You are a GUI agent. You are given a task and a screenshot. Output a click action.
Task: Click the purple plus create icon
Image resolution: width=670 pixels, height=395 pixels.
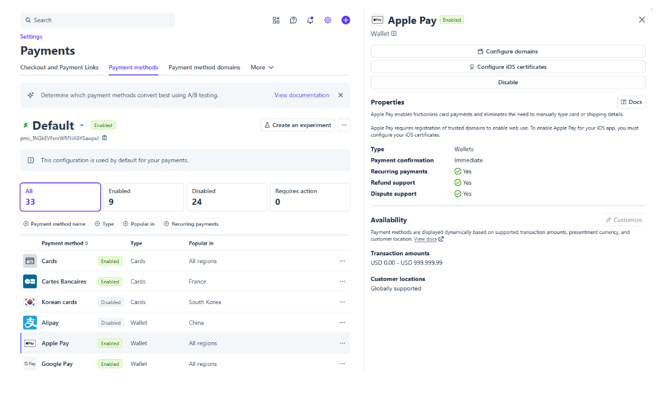point(346,20)
